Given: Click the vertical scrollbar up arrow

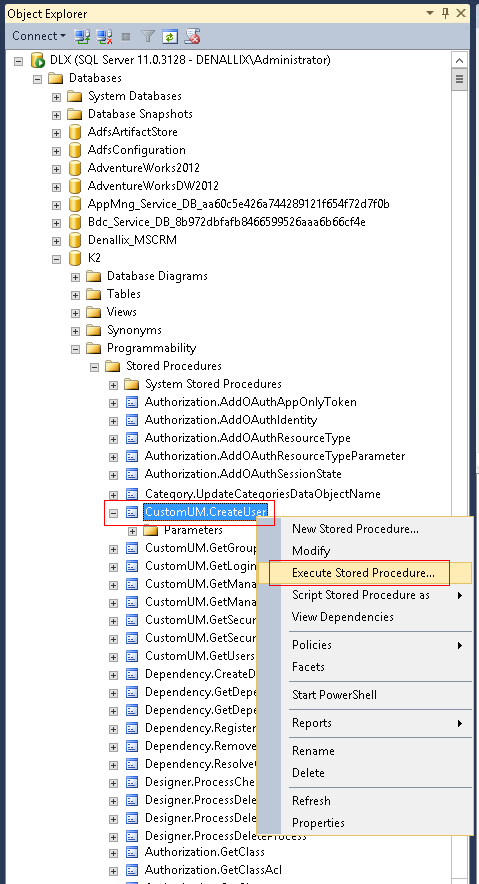Looking at the screenshot, I should tap(459, 60).
